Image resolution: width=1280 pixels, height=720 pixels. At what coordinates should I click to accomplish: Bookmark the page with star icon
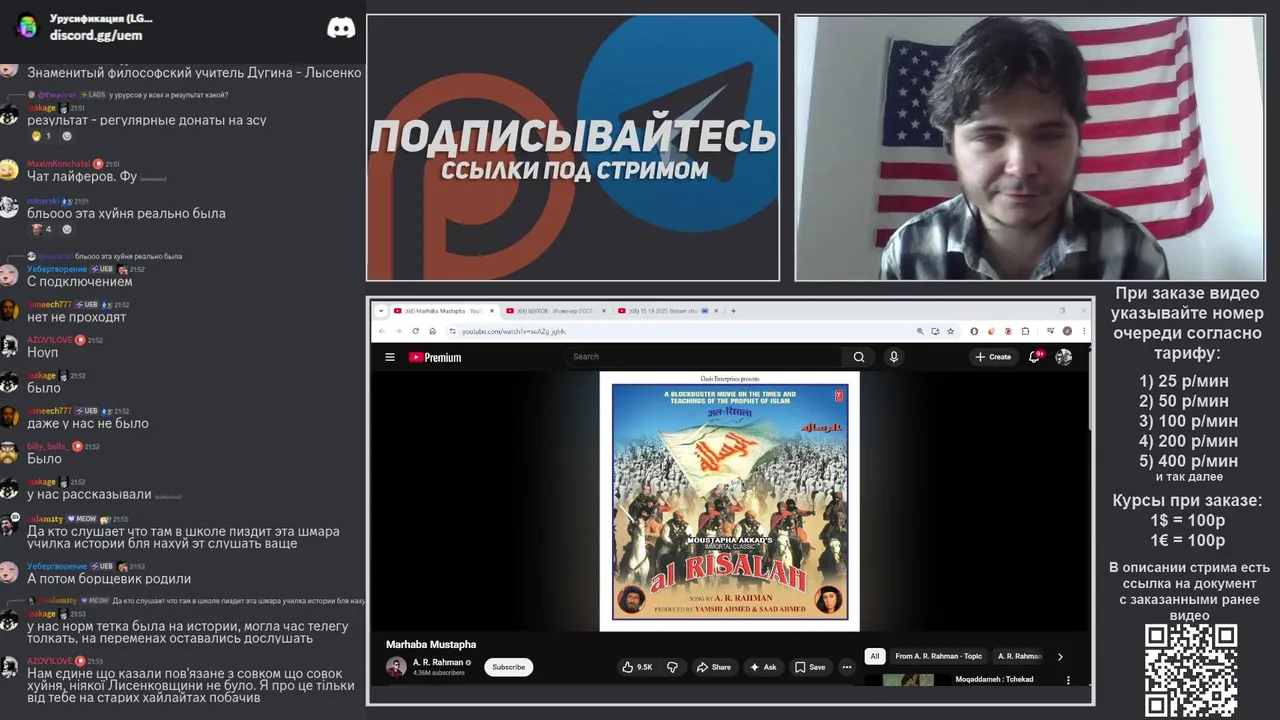(950, 331)
